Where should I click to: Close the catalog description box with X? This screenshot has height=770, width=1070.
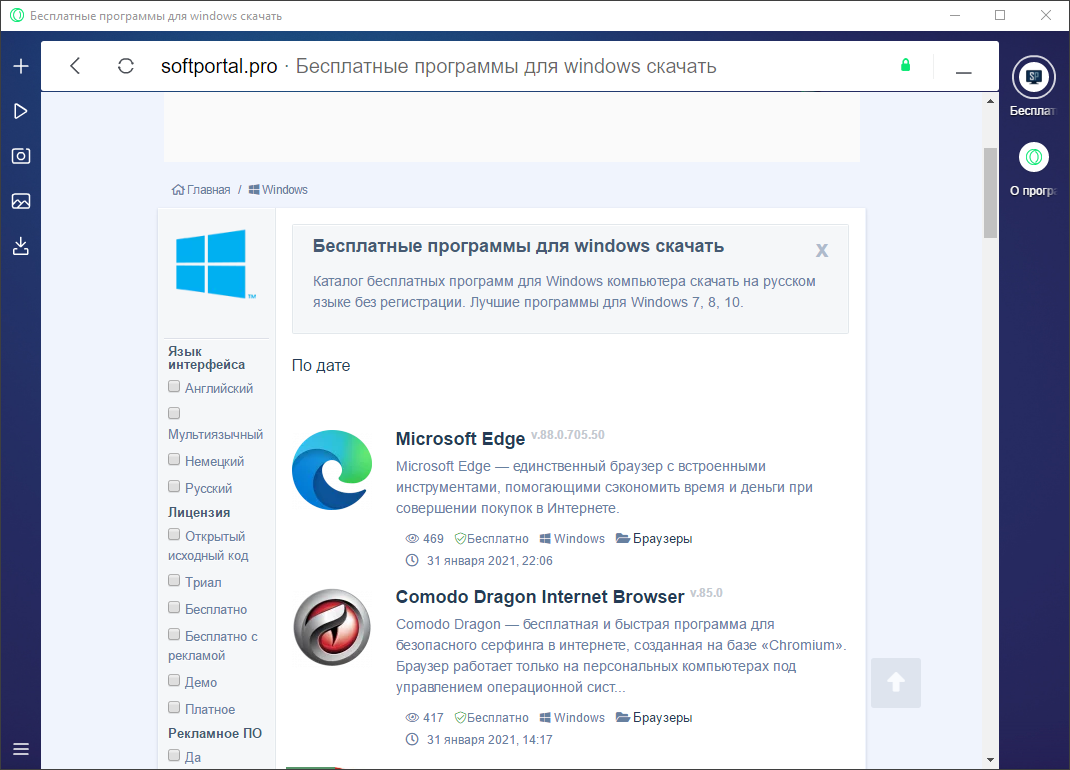pyautogui.click(x=822, y=250)
